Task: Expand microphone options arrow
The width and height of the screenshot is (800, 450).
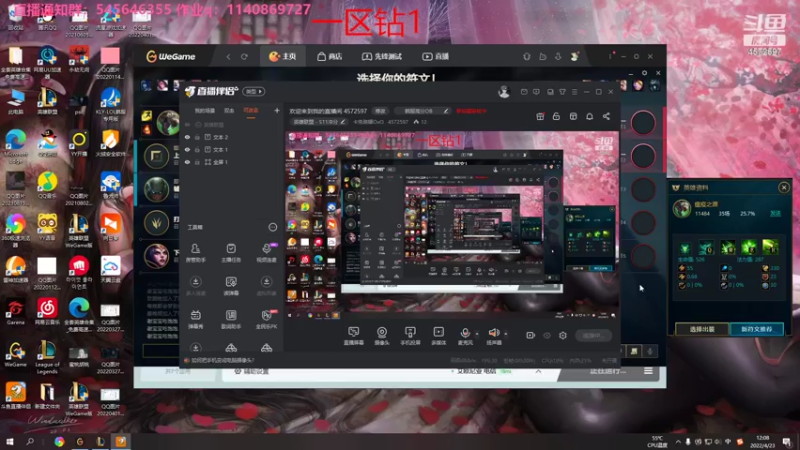Action: click(477, 334)
